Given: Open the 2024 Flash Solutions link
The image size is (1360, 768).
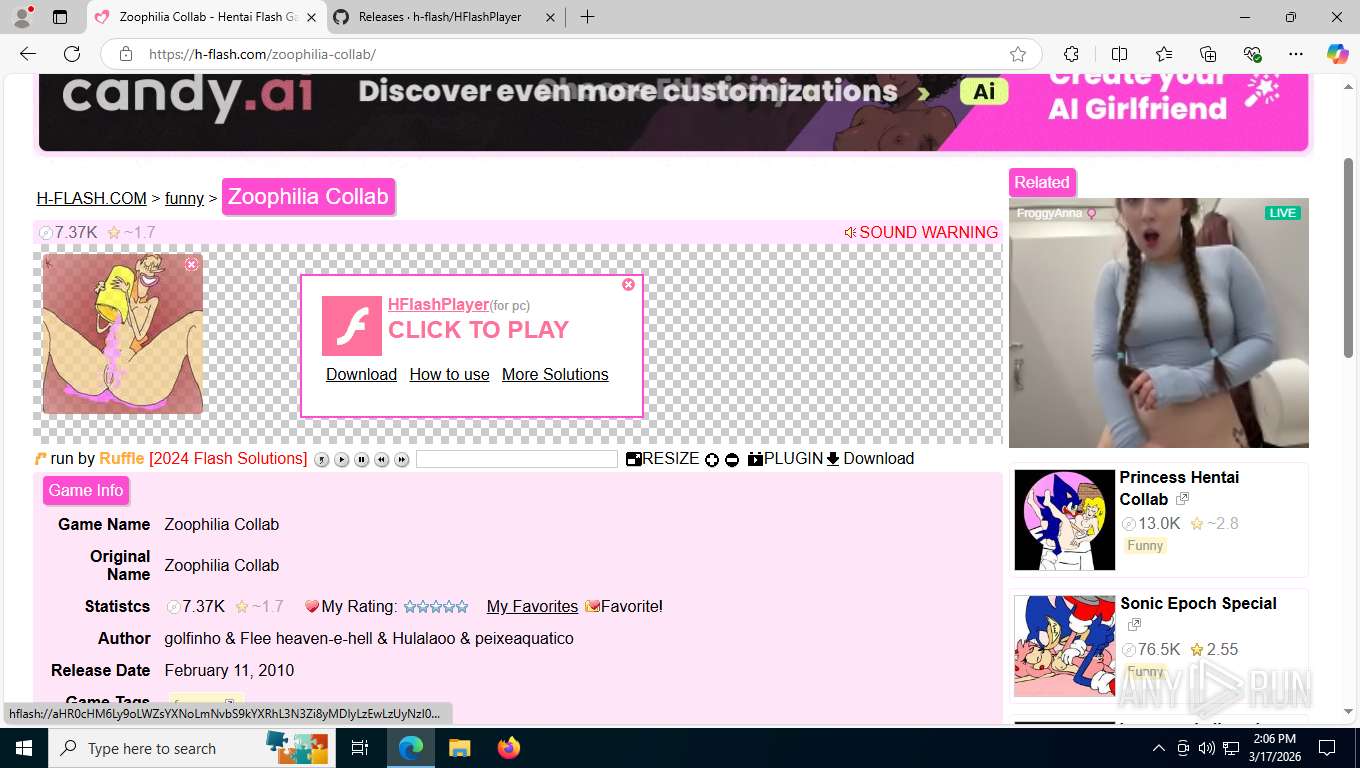Looking at the screenshot, I should coord(228,458).
